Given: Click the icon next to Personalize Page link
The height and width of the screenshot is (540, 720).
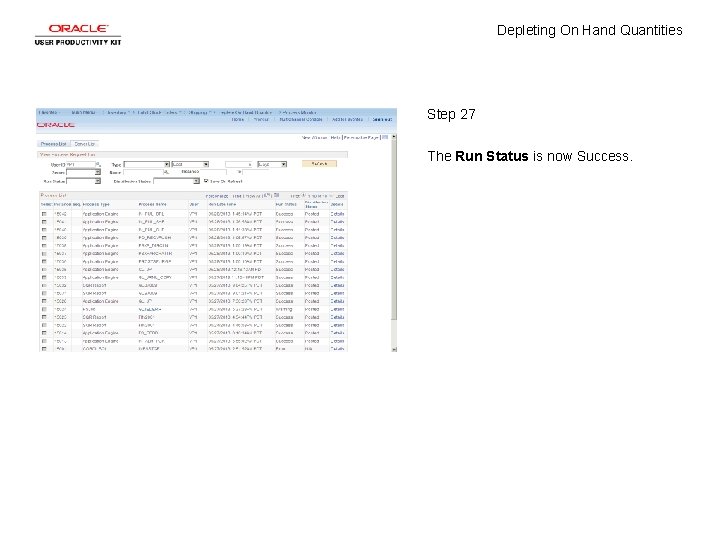Looking at the screenshot, I should click(x=385, y=137).
